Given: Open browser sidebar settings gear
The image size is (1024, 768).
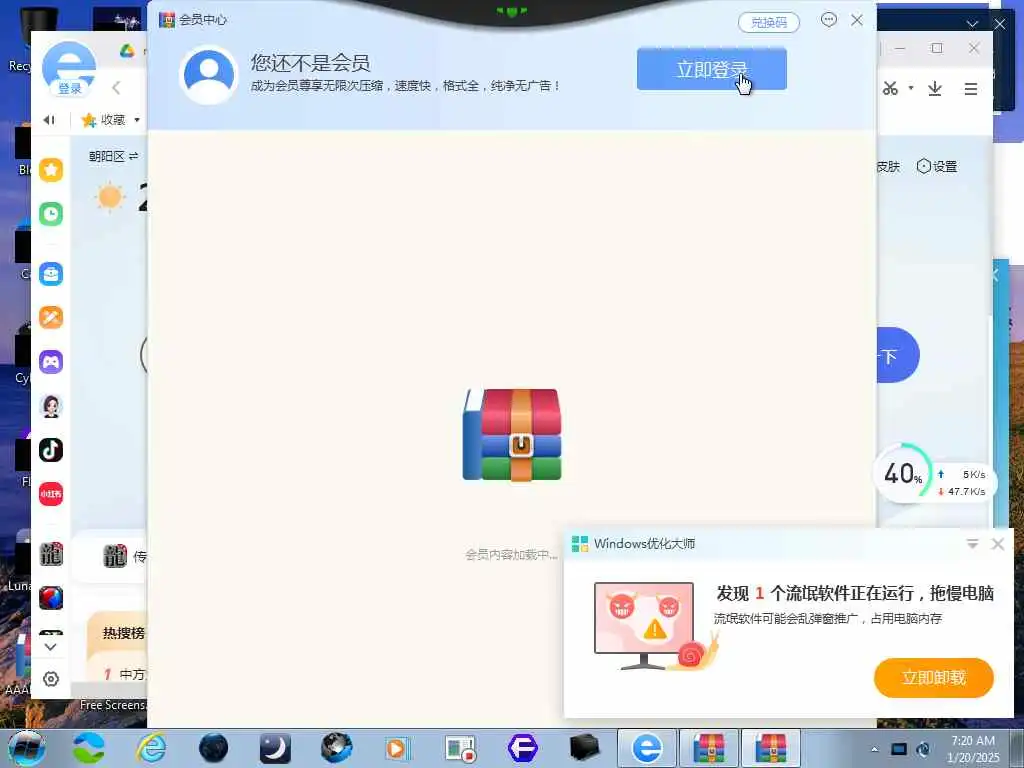Looking at the screenshot, I should pyautogui.click(x=51, y=679).
